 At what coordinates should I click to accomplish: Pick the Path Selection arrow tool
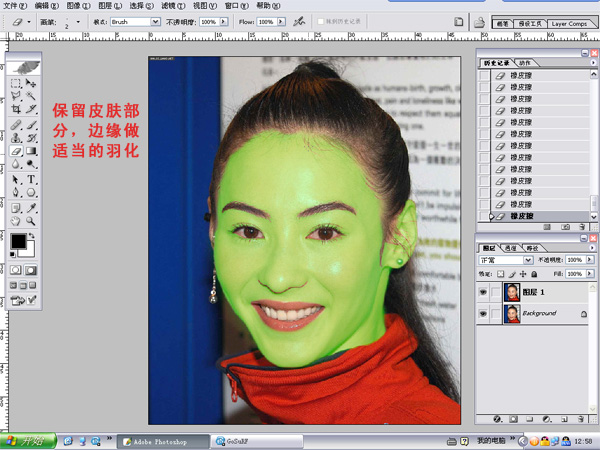[16, 179]
